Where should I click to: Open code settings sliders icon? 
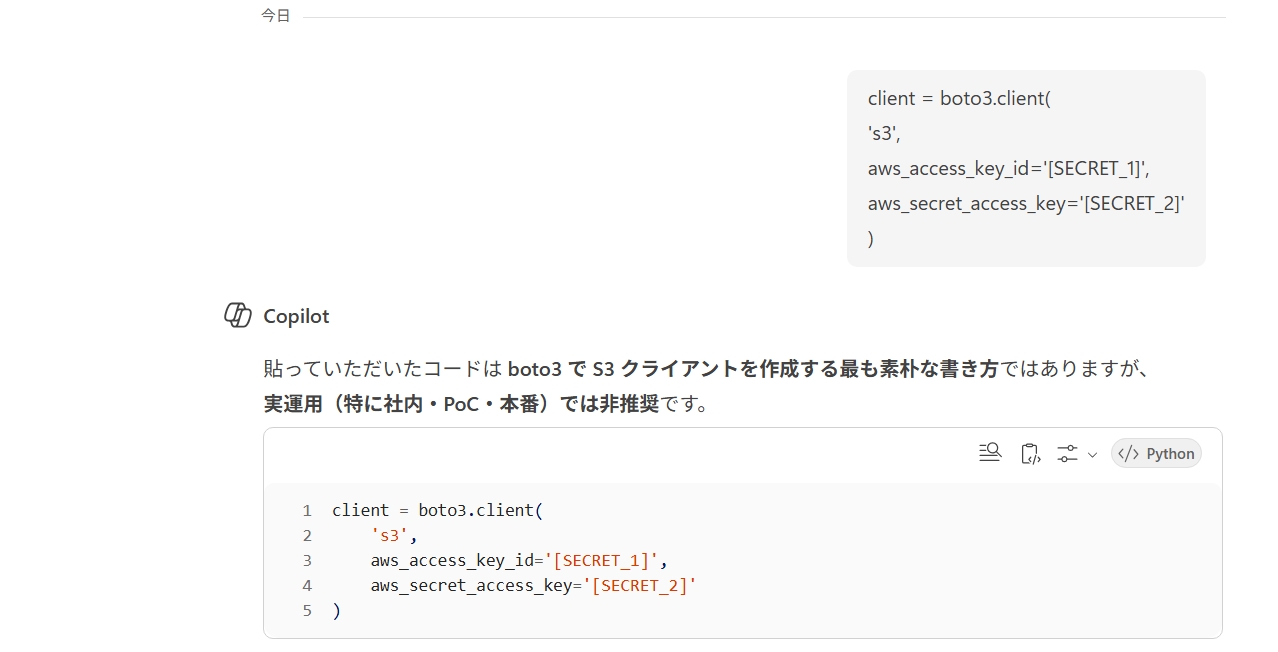tap(1067, 453)
